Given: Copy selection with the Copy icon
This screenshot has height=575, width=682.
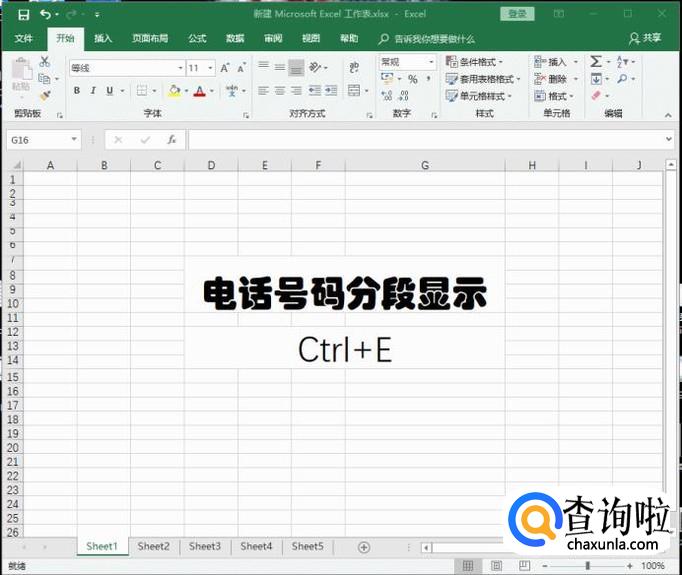Looking at the screenshot, I should 44,79.
